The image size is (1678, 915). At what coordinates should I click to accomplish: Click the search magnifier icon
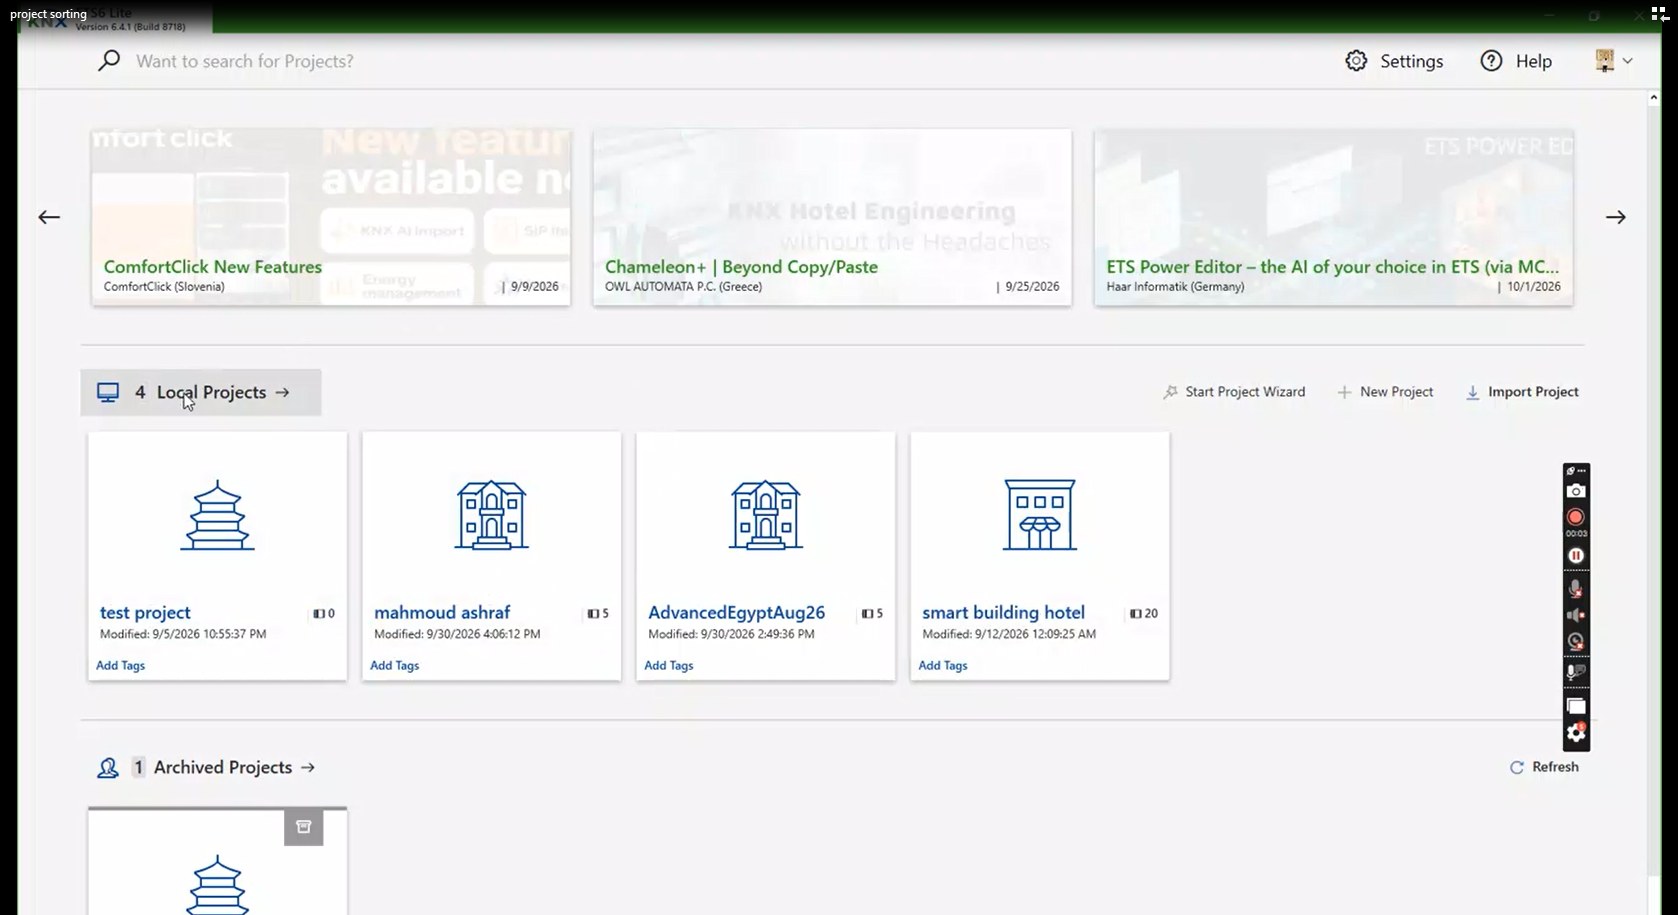point(109,61)
